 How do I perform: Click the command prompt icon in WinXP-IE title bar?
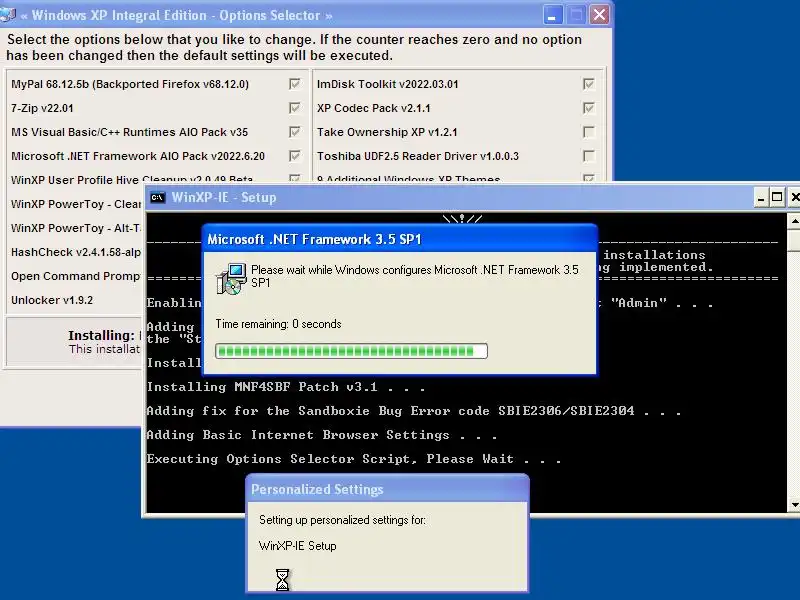point(158,197)
